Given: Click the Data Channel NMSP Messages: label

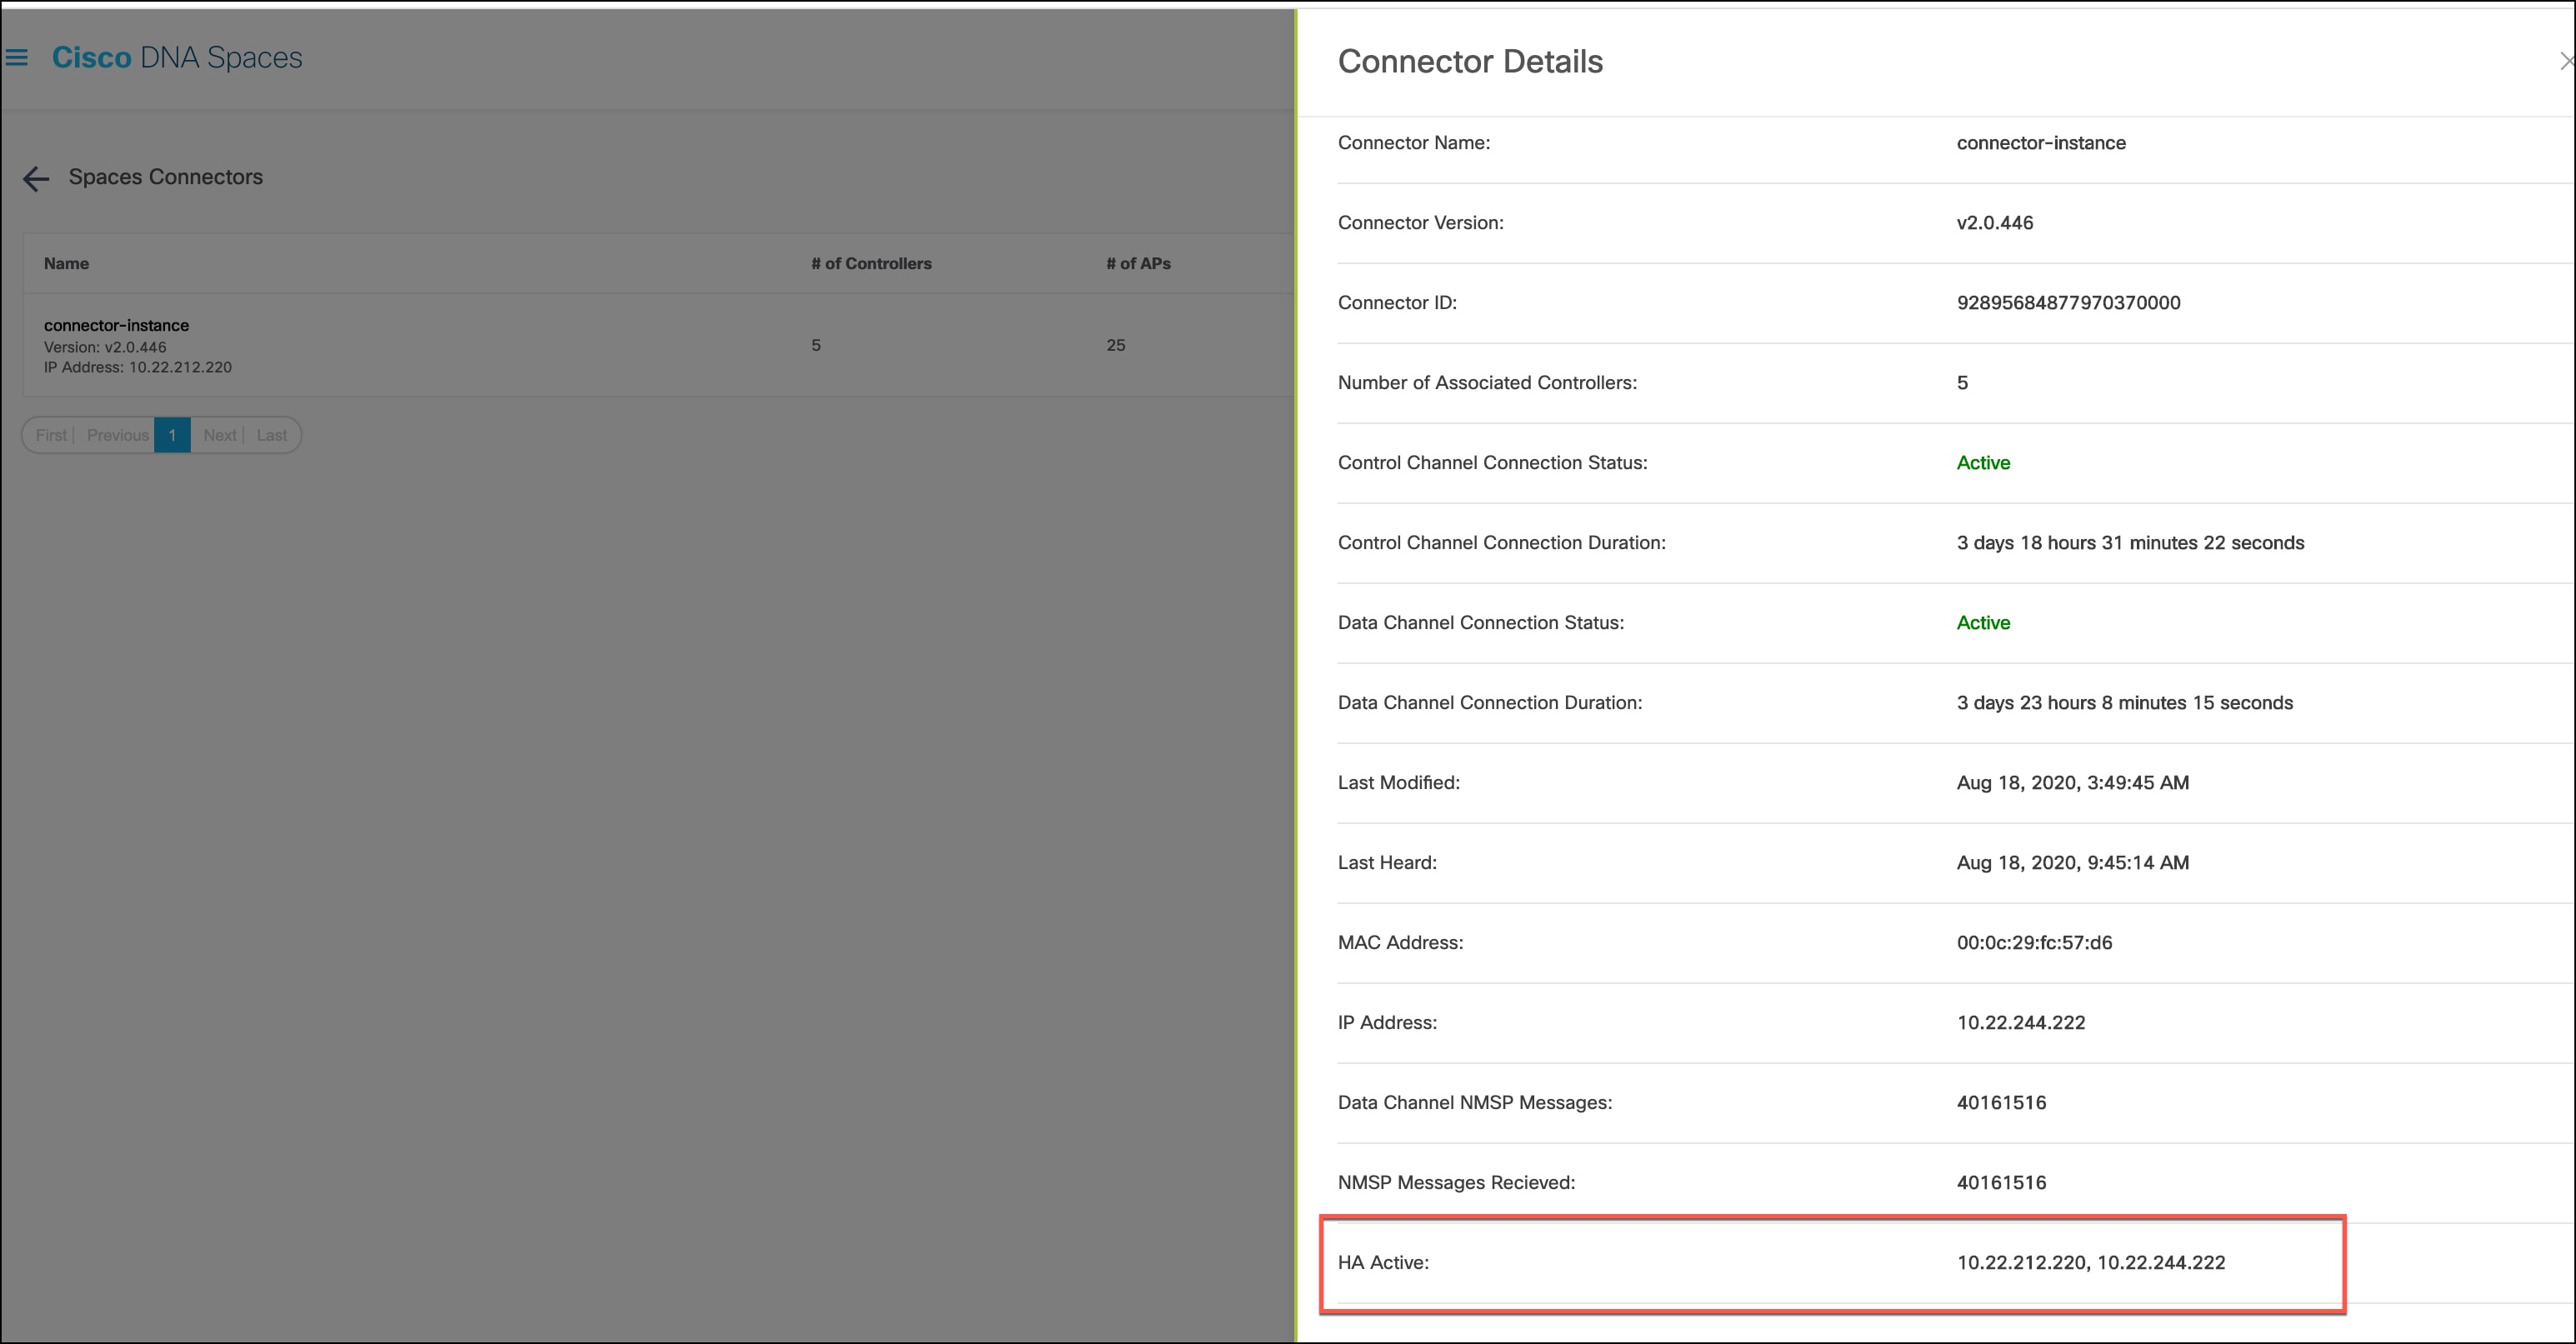Looking at the screenshot, I should click(x=1475, y=1103).
